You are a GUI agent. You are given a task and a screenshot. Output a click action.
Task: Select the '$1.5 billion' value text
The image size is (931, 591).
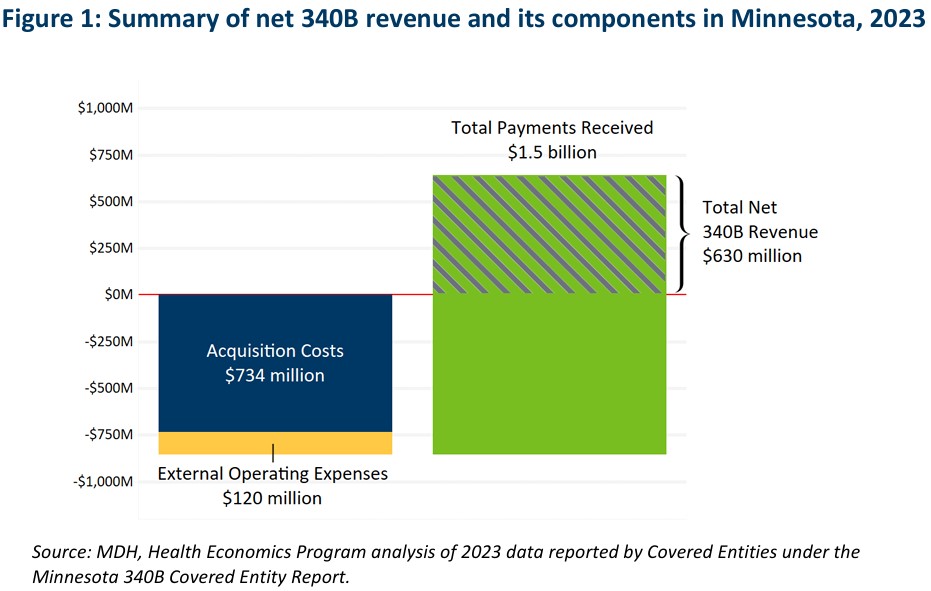551,152
